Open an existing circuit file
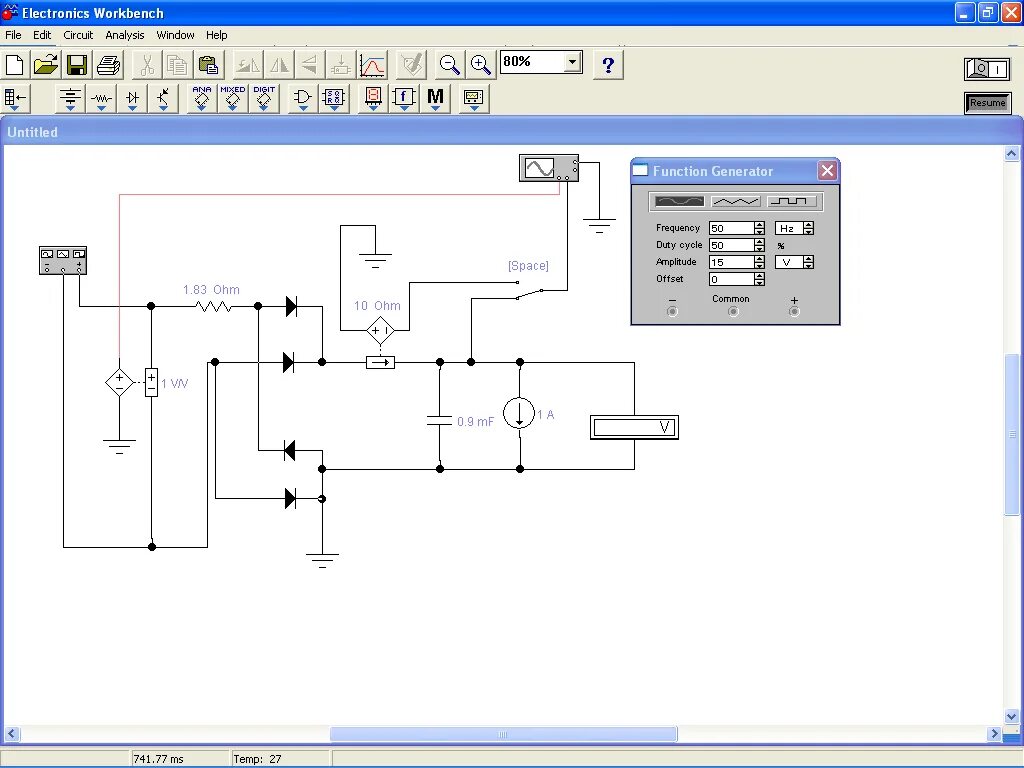The width and height of the screenshot is (1024, 768). 46,65
